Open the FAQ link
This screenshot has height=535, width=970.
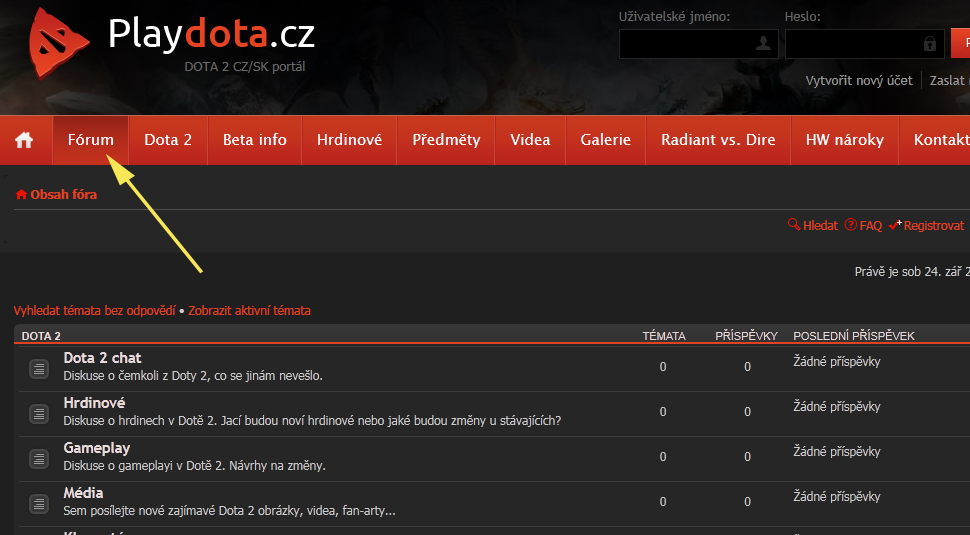tap(870, 226)
